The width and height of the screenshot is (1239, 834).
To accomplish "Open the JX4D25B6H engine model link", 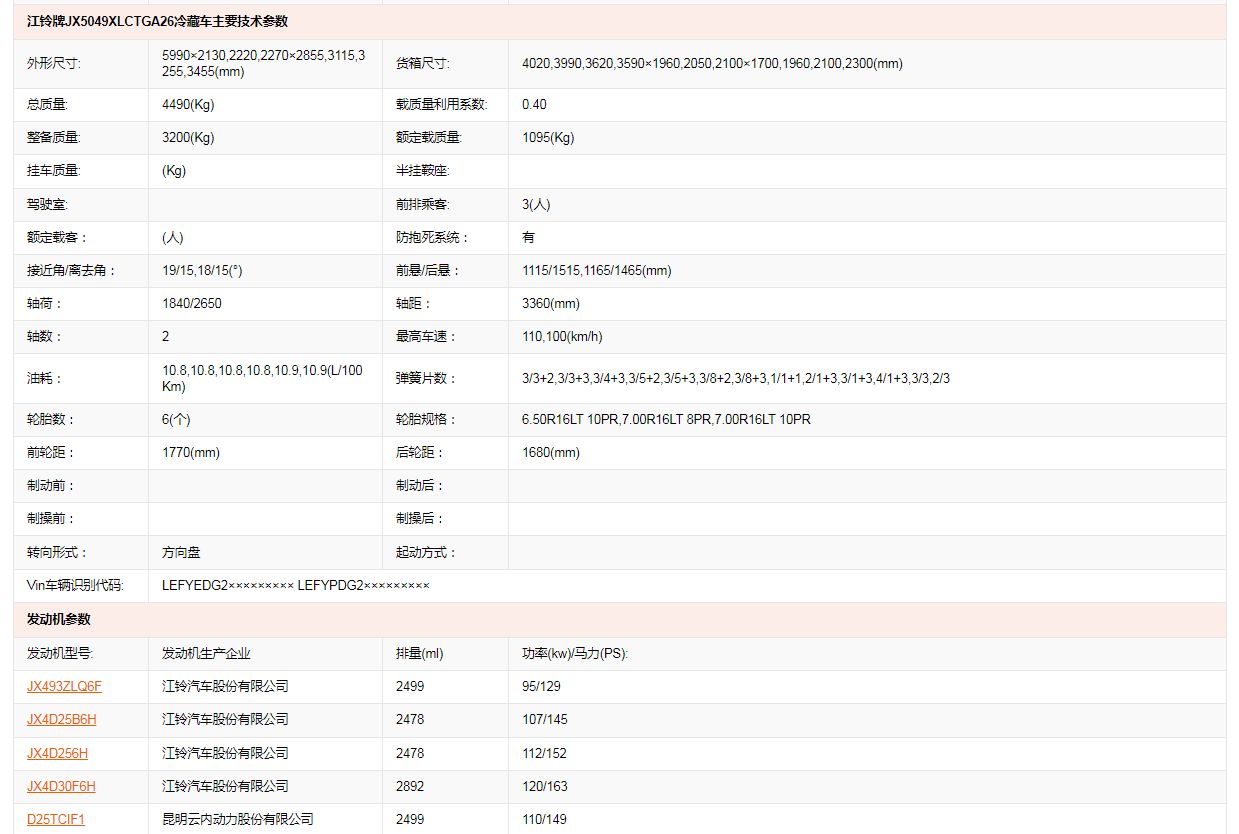I will (62, 720).
